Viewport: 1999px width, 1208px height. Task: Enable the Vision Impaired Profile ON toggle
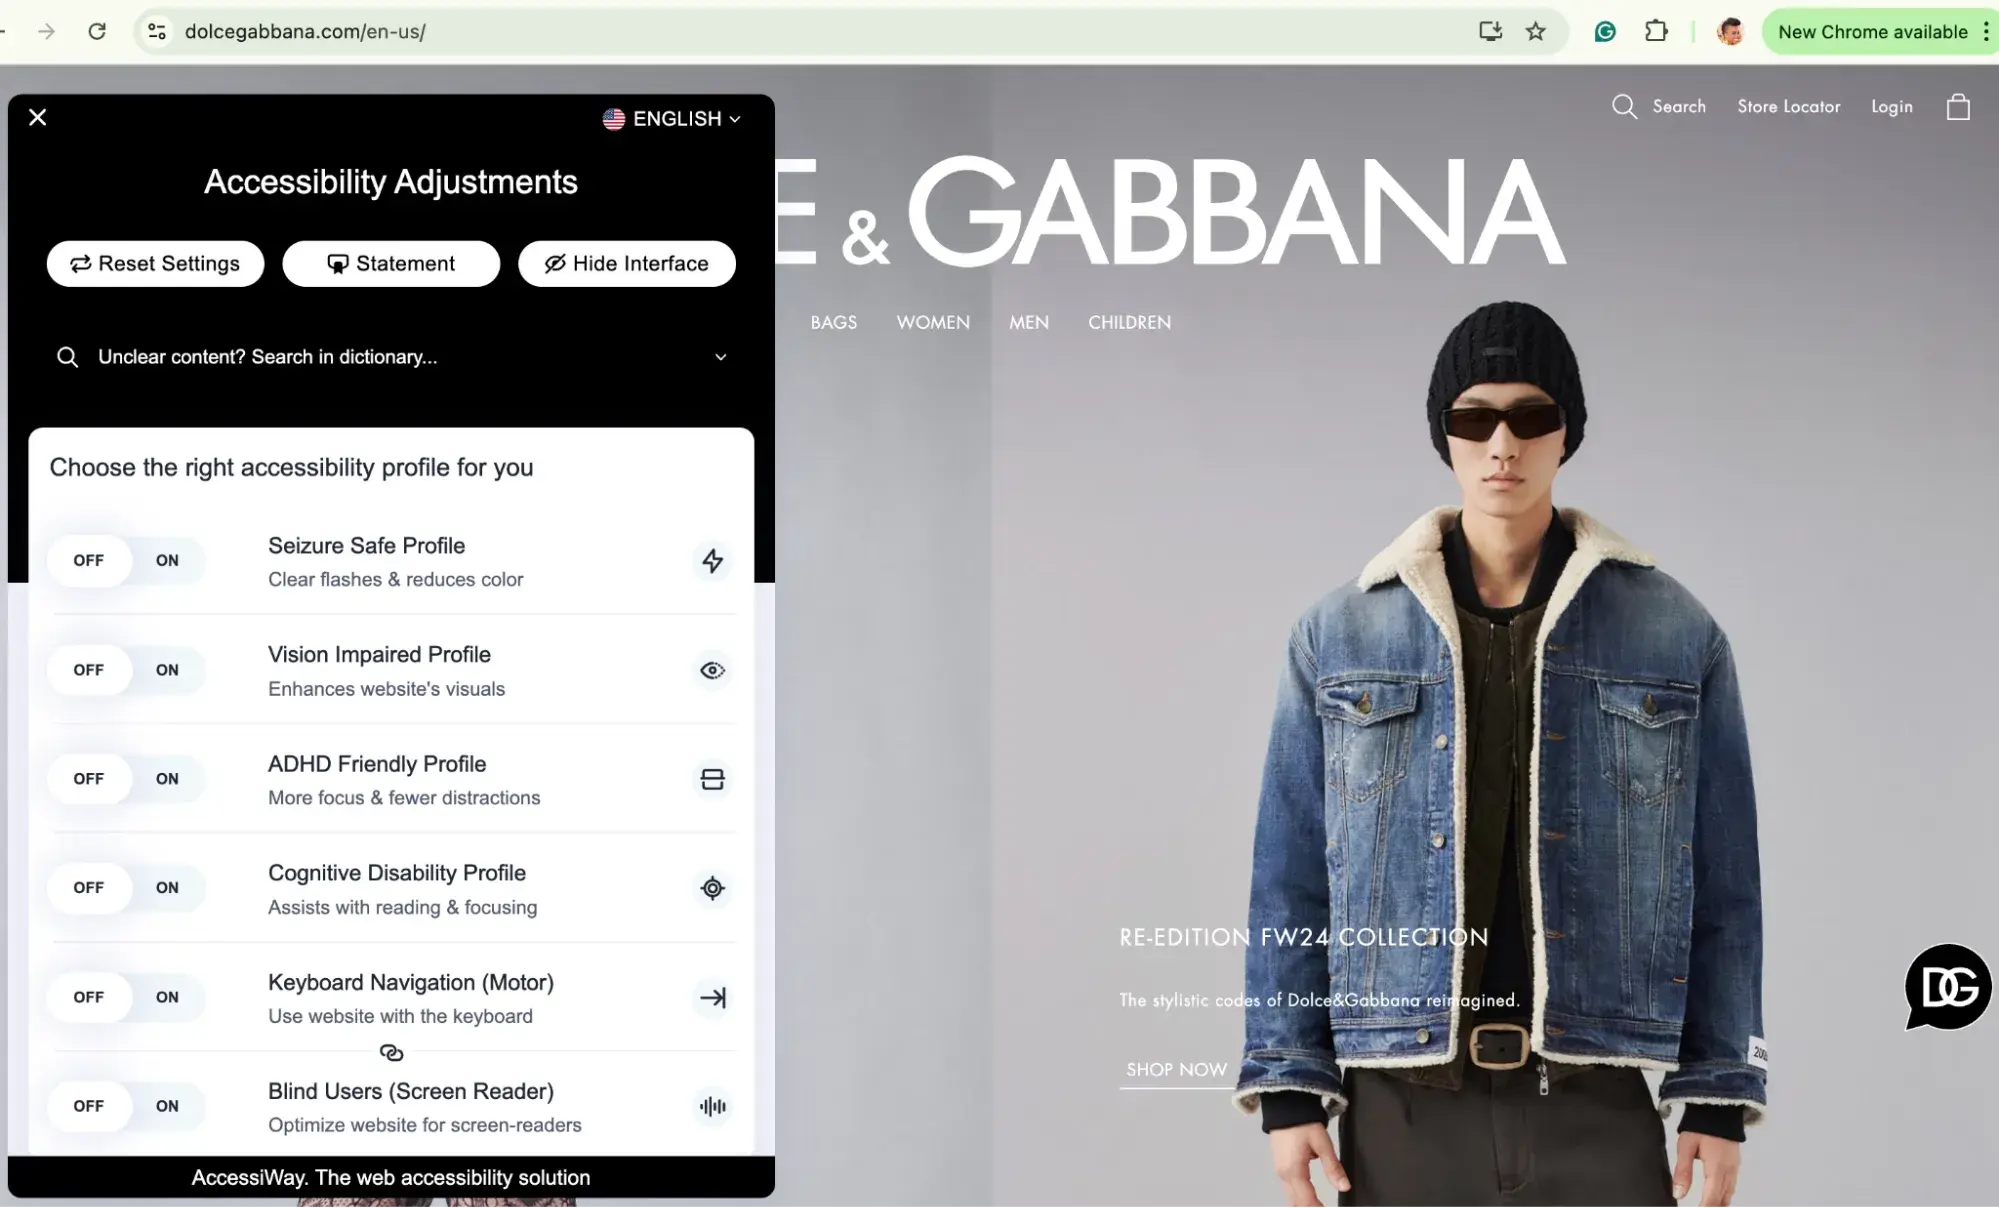166,668
